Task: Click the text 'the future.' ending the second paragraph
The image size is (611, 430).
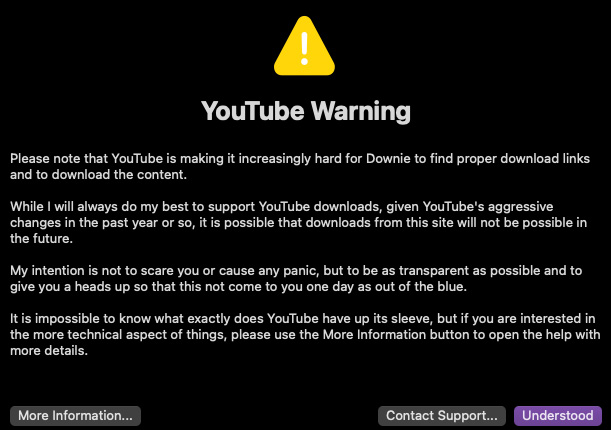Action: [x=41, y=238]
